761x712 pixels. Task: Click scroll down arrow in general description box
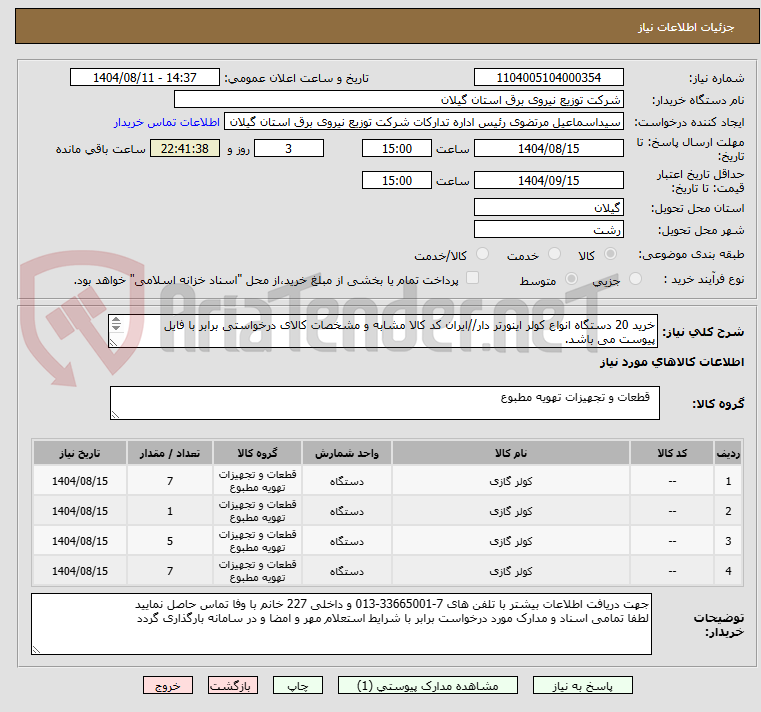116,330
